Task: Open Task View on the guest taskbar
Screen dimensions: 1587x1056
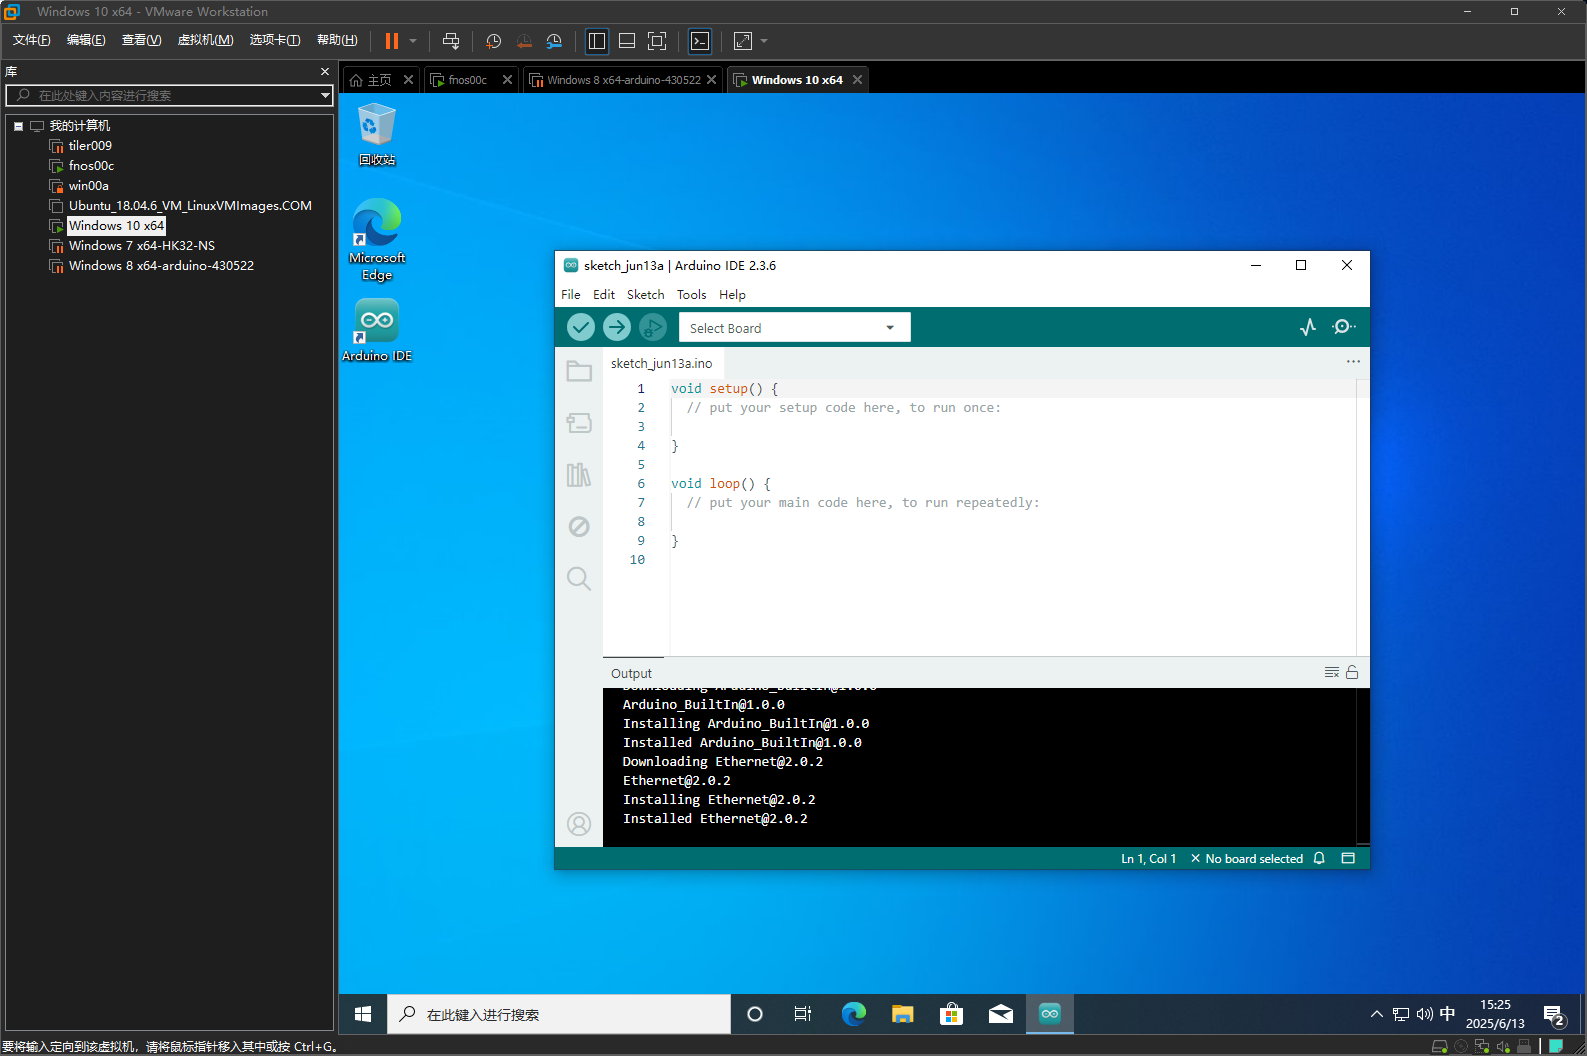Action: (803, 1014)
